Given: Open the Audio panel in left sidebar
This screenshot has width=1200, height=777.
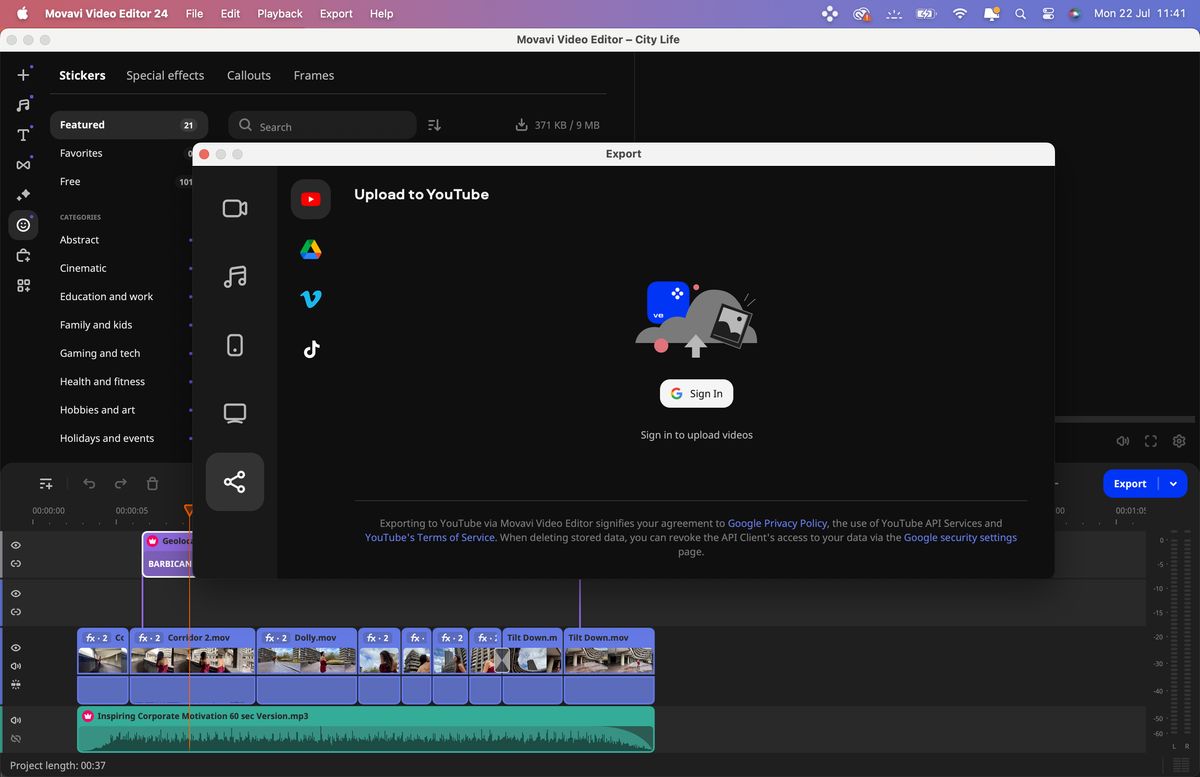Looking at the screenshot, I should tap(23, 103).
